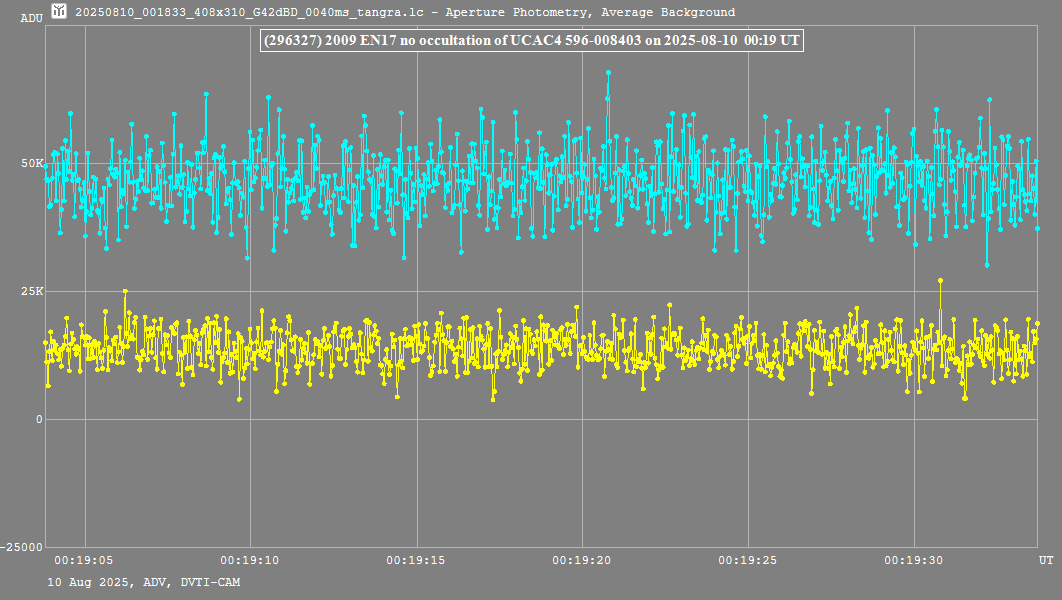
Task: Click the footer text '10 Aug 2025, ADV, DVTI-CAM'
Action: tap(143, 582)
